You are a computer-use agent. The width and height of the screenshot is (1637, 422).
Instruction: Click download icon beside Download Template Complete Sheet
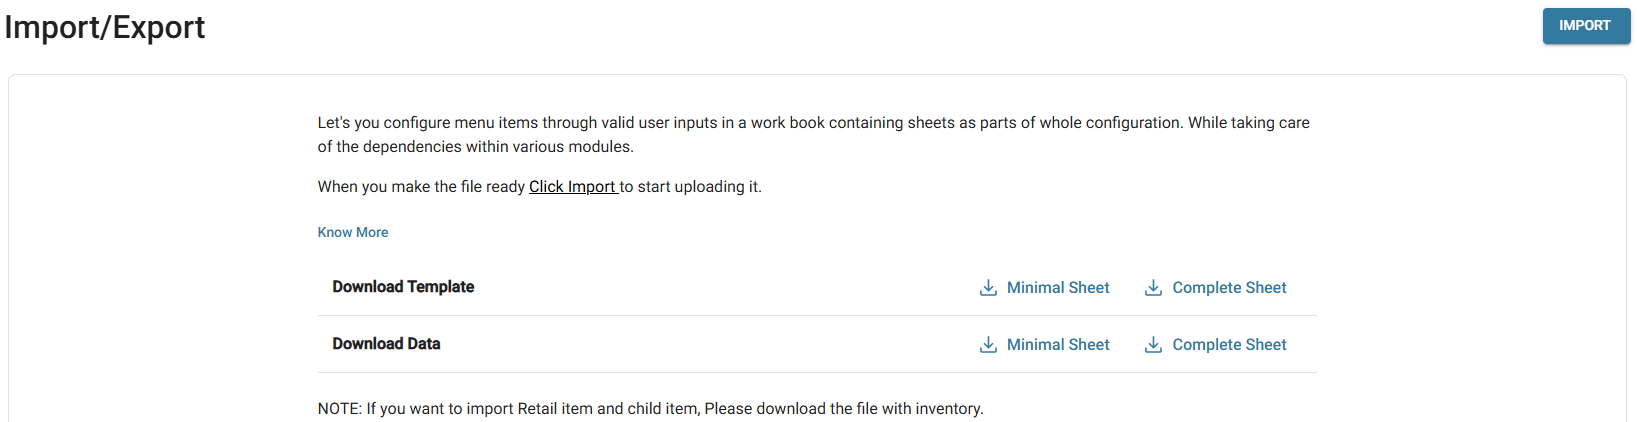[1153, 288]
